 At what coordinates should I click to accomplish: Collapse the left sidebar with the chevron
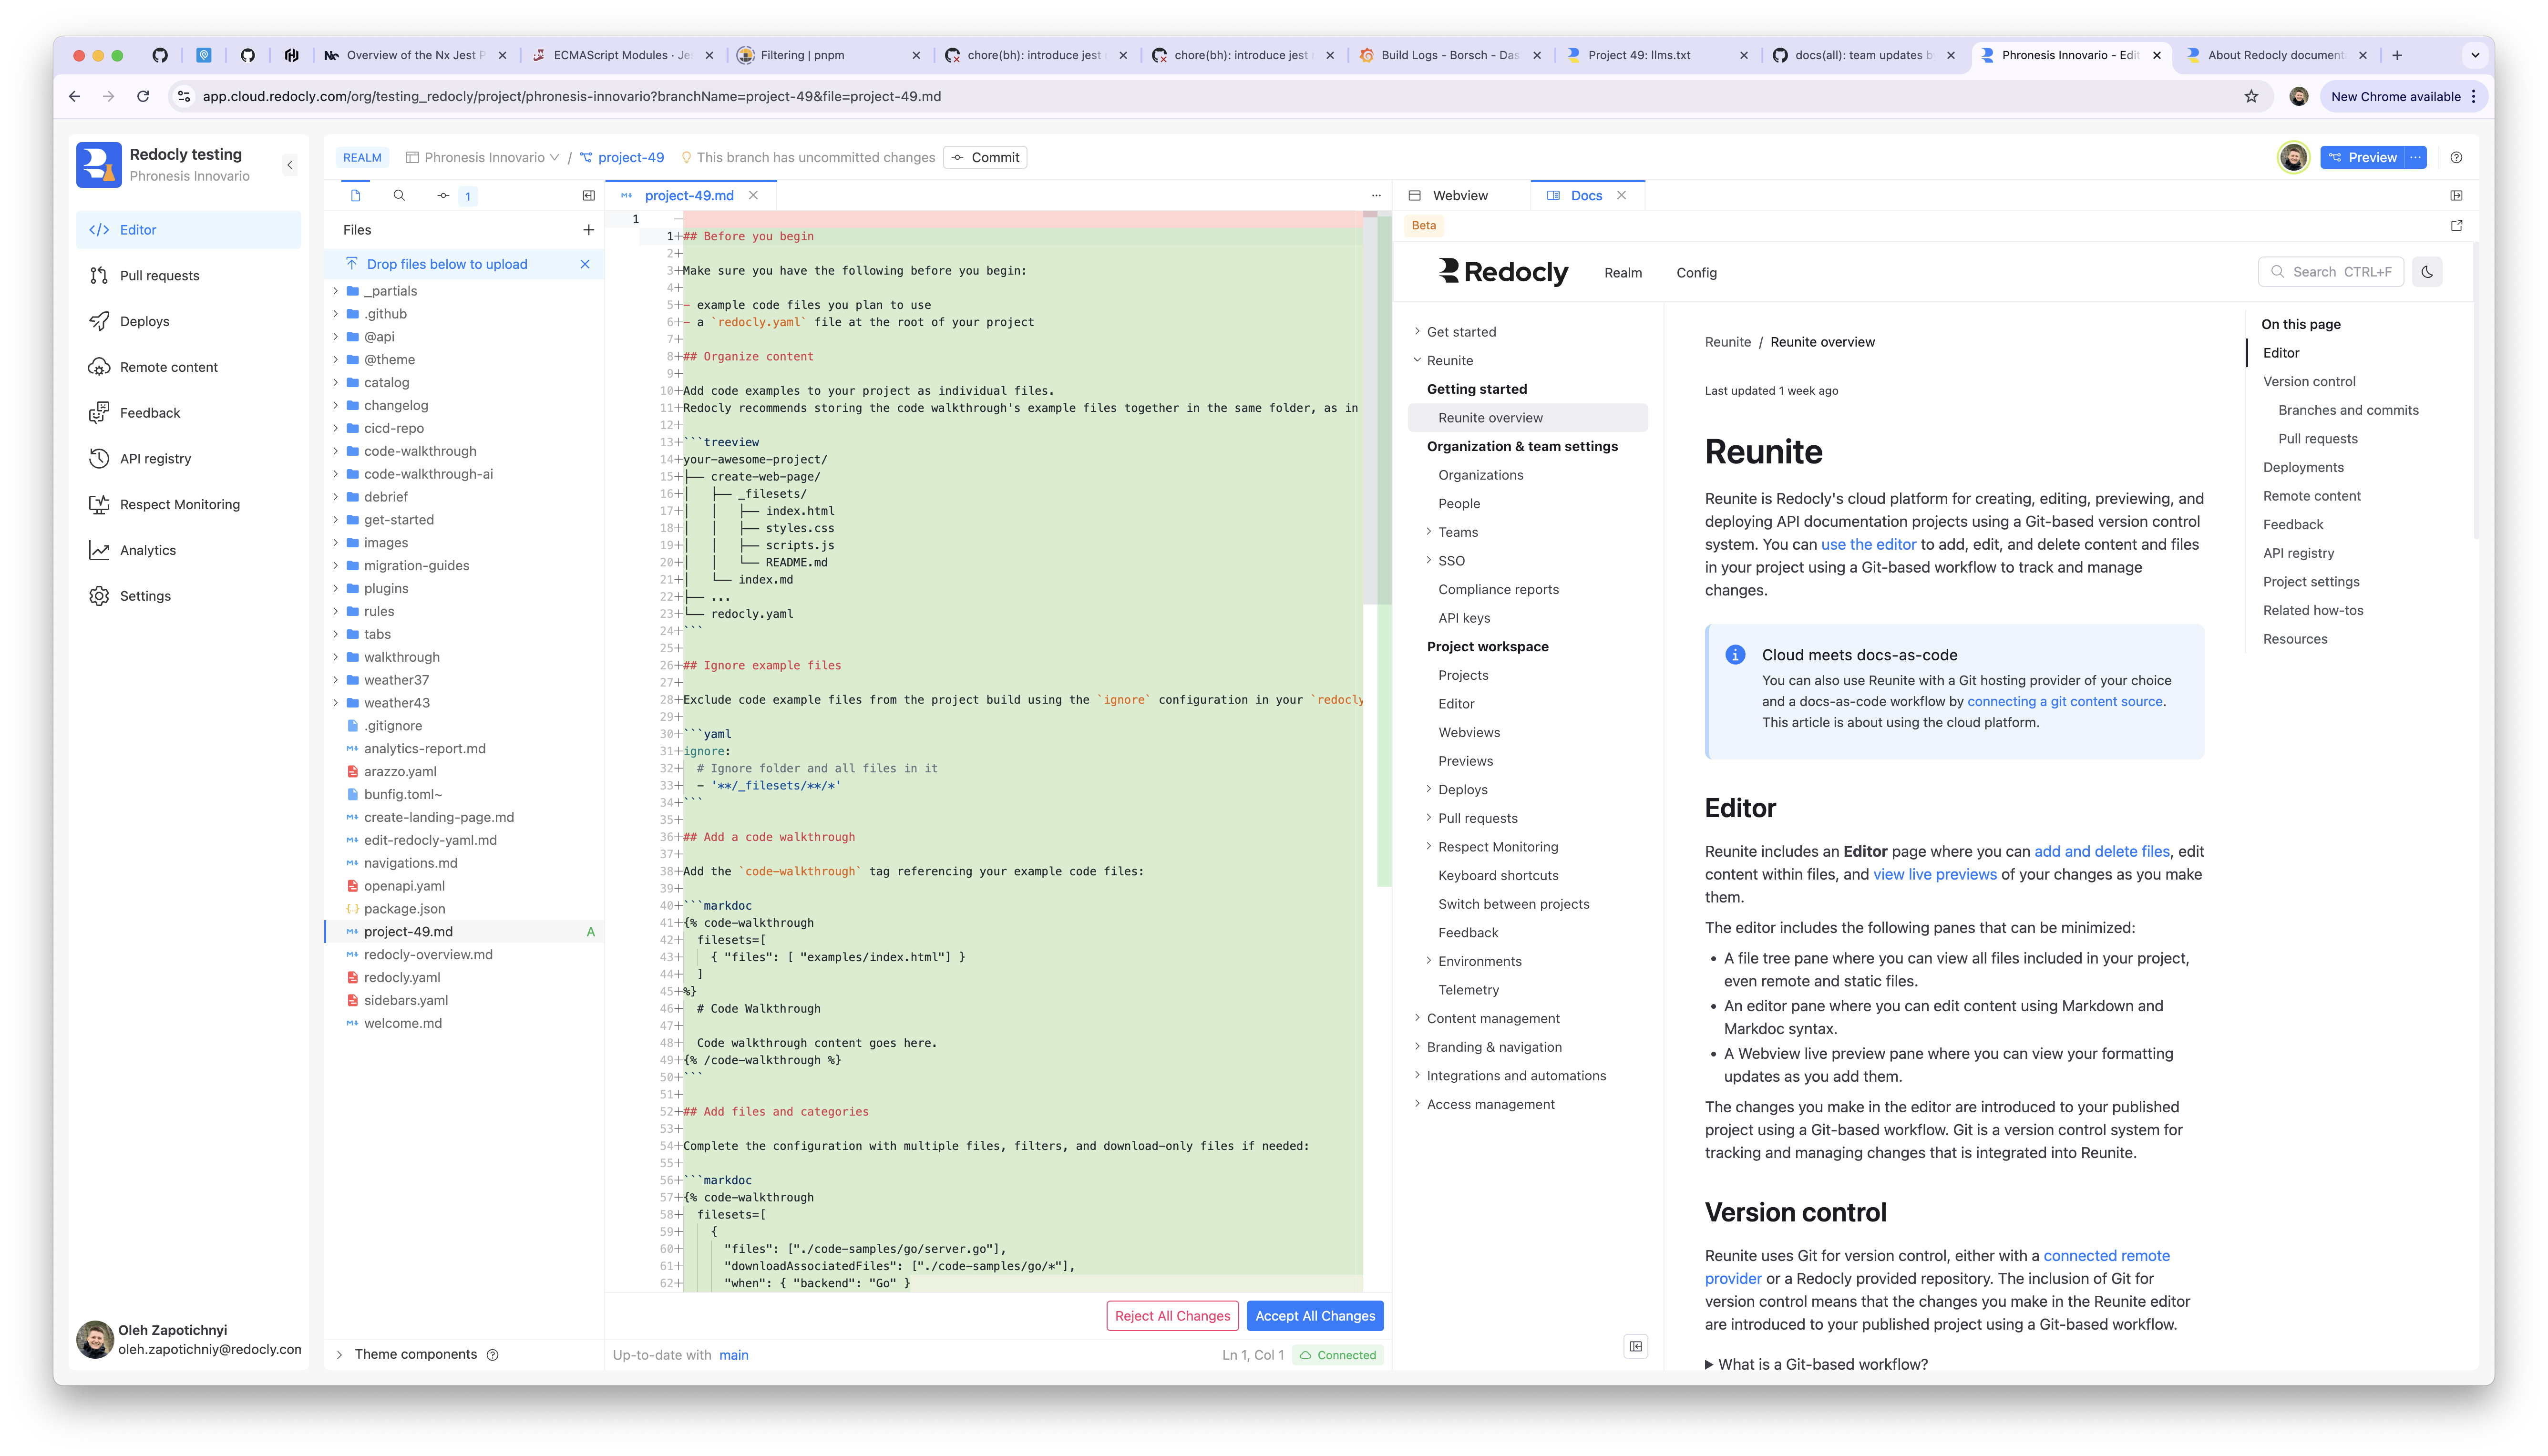click(290, 165)
